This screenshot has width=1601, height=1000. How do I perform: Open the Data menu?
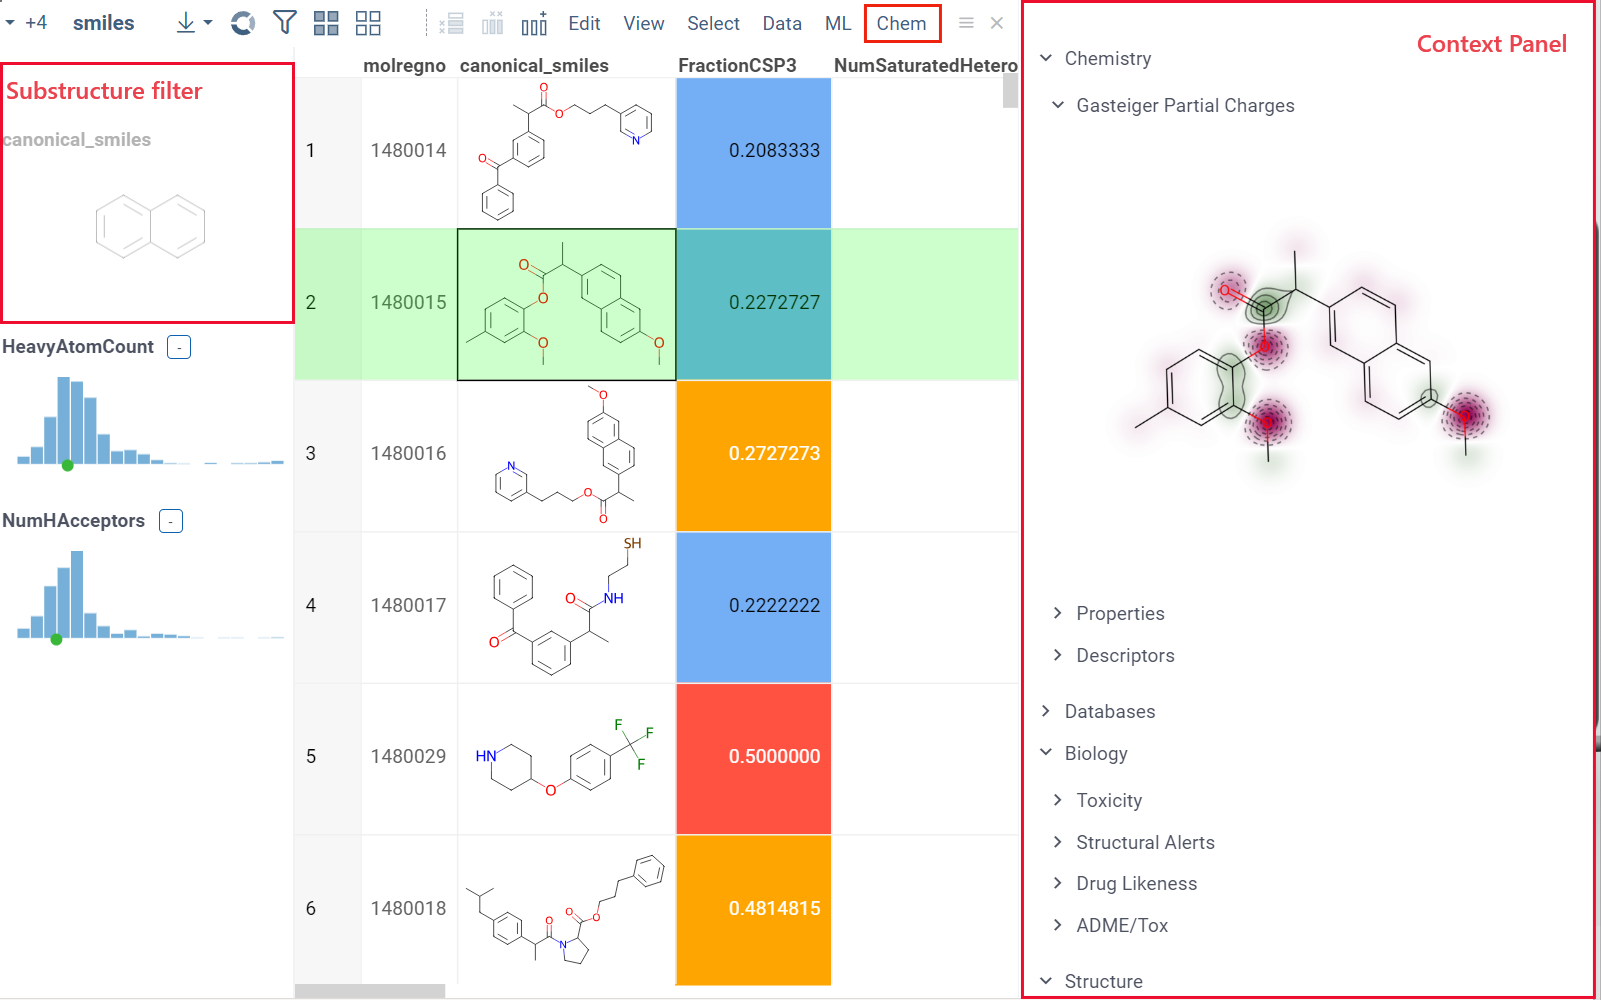coord(782,22)
